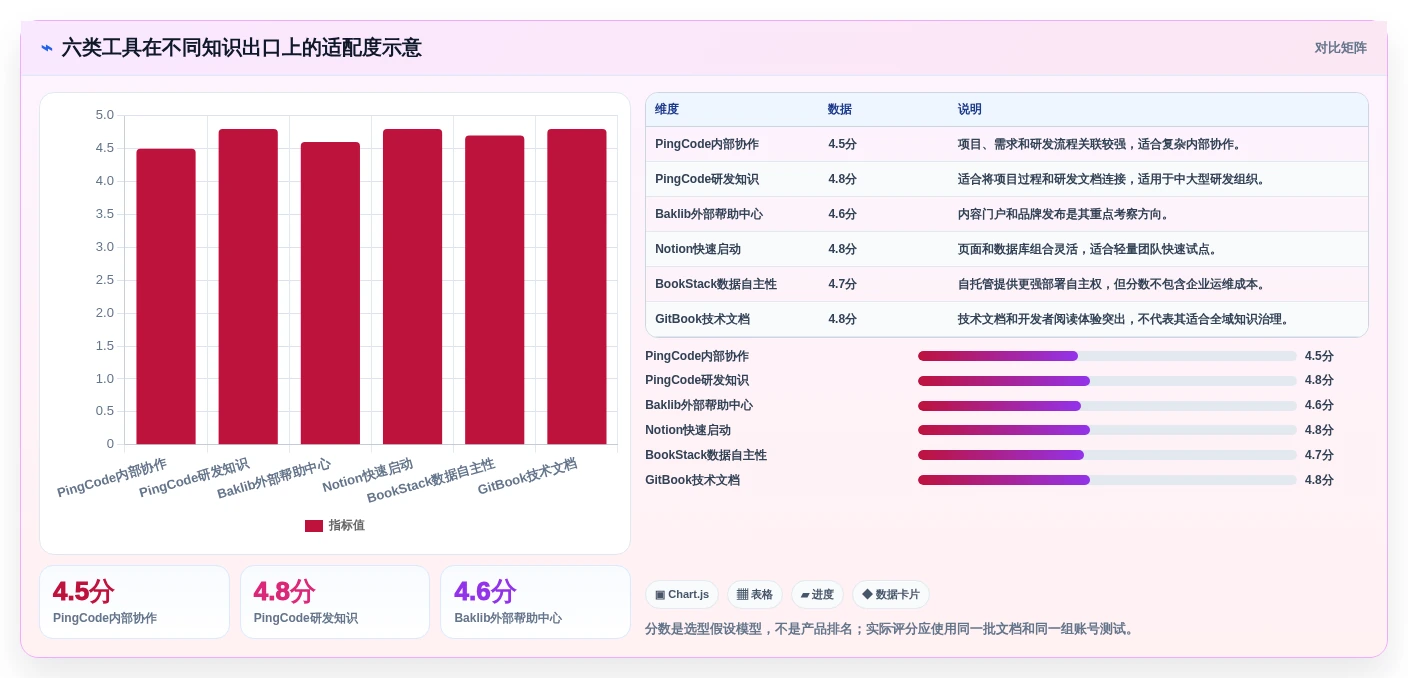Image resolution: width=1408 pixels, height=678 pixels.
Task: Click the BookStack数据自主性 chart bar
Action: 494,290
